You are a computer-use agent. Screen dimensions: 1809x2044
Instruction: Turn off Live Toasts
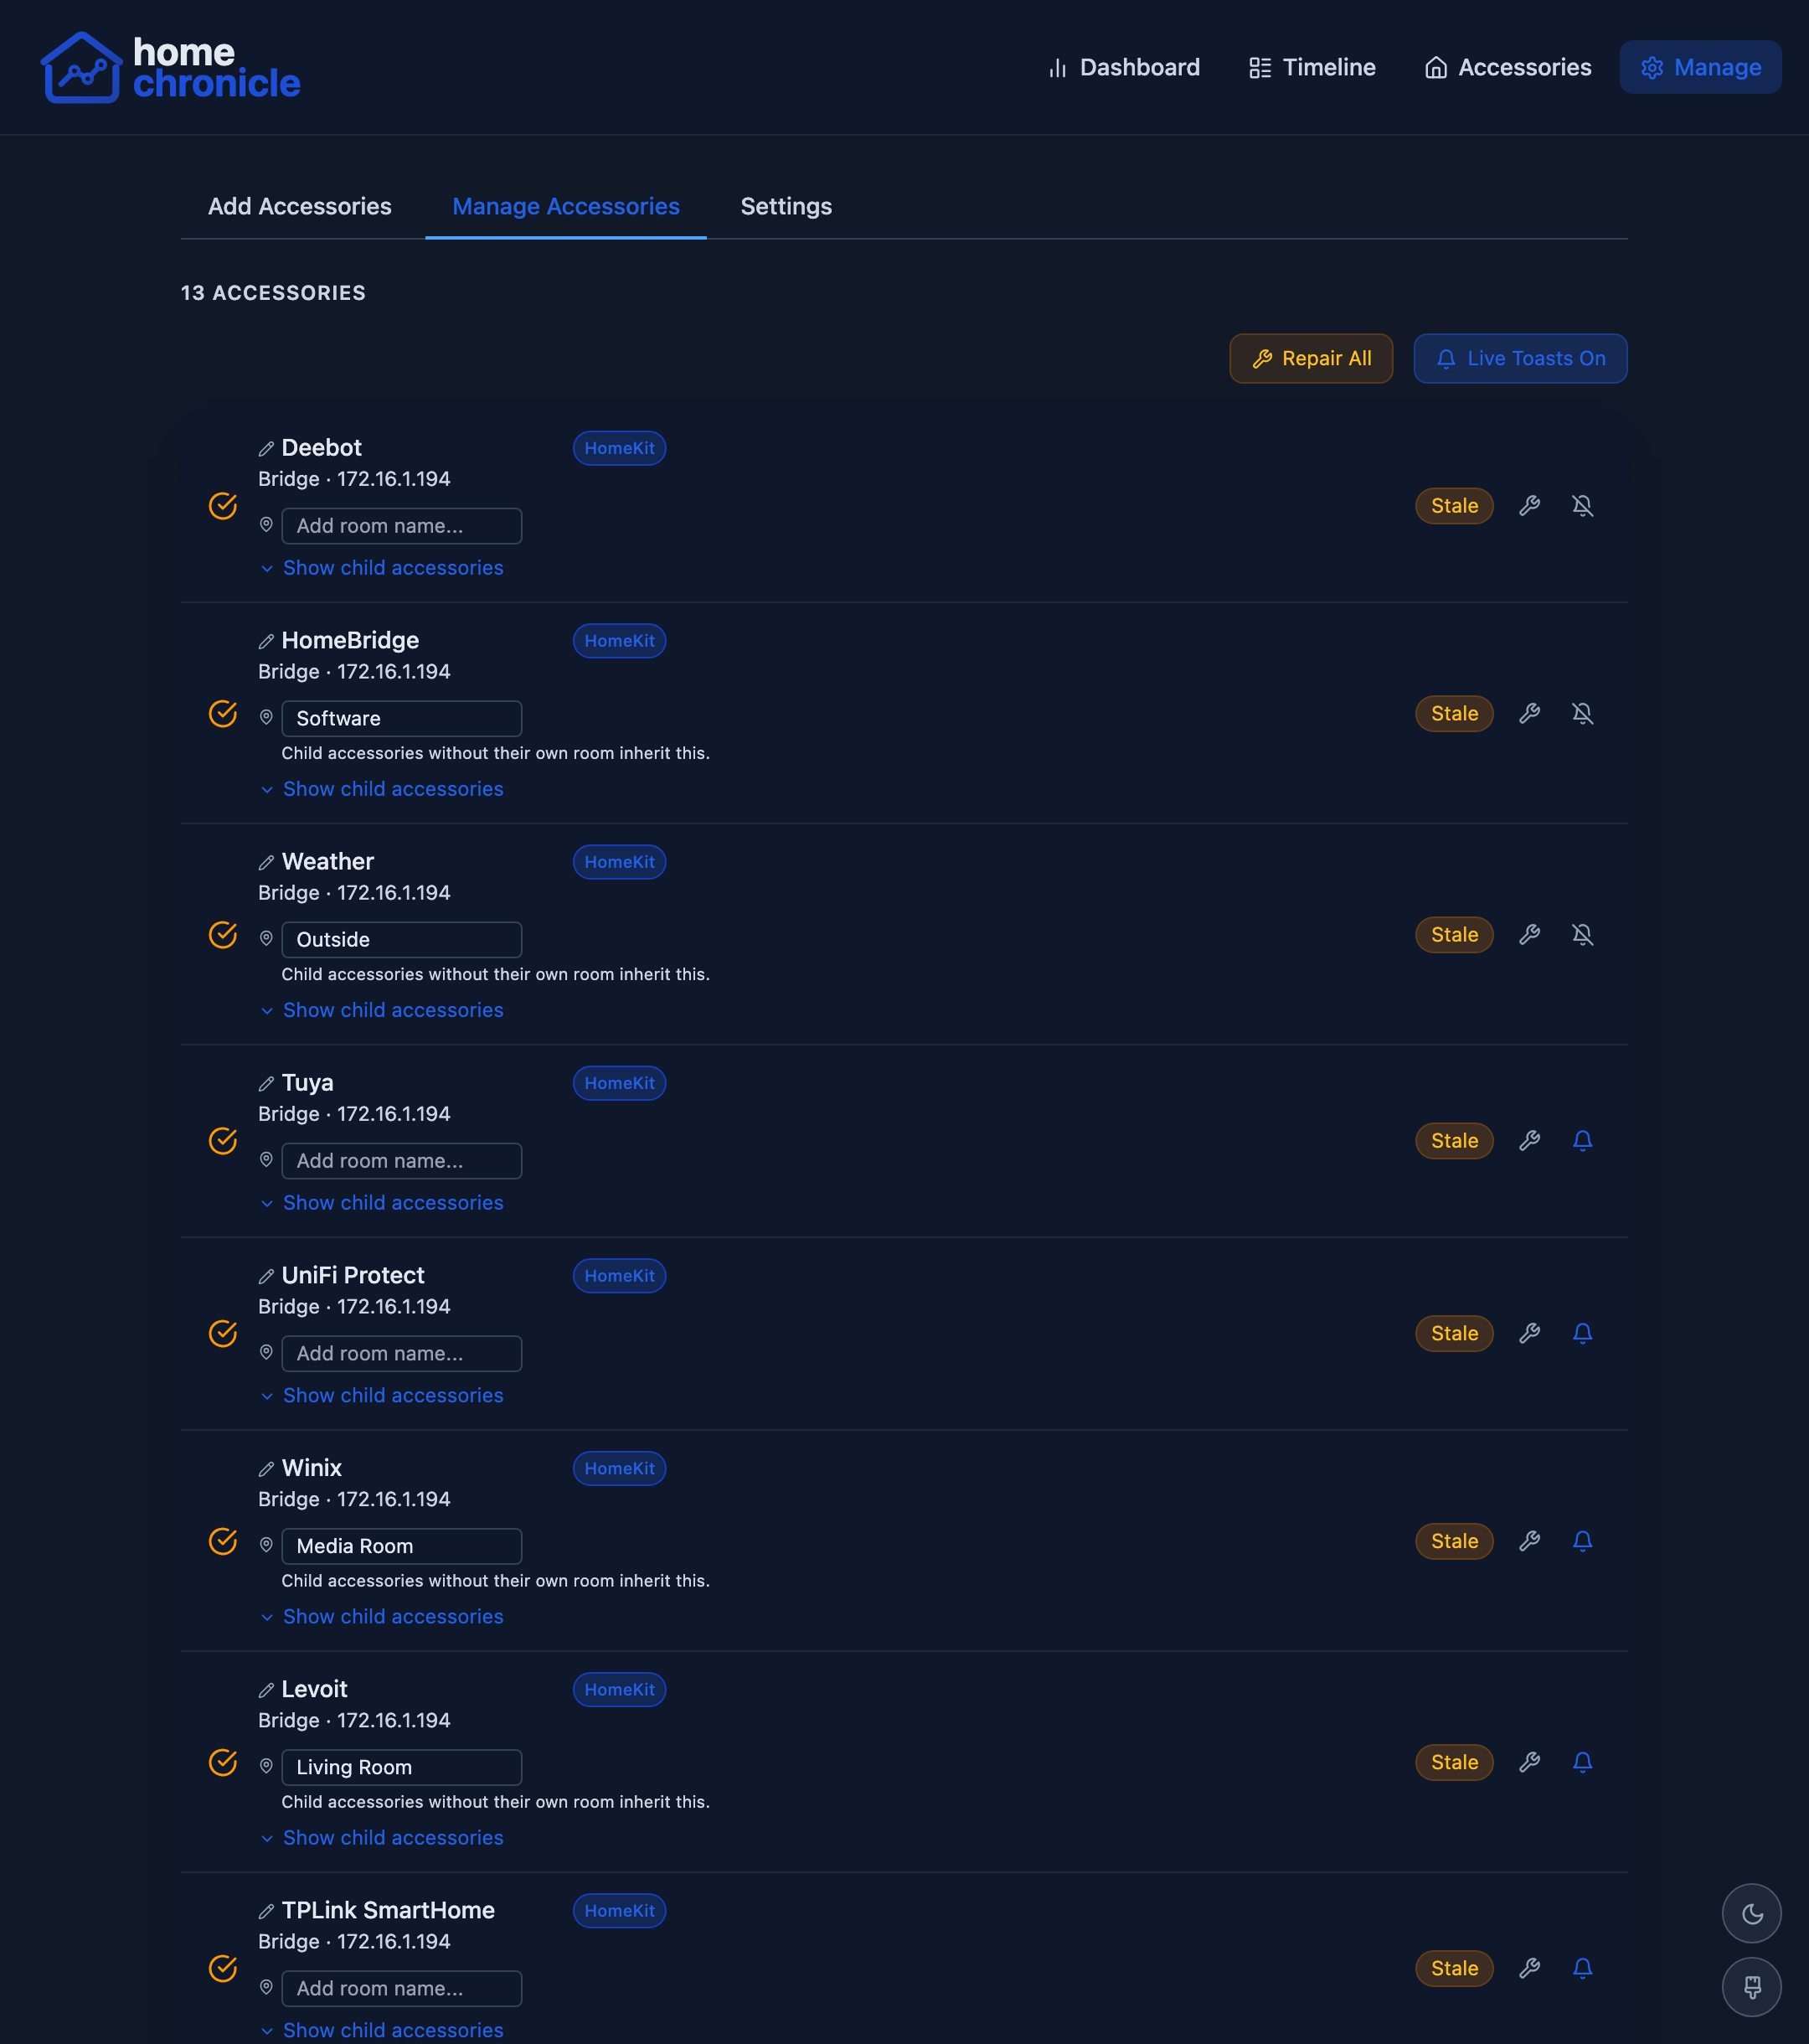(x=1519, y=358)
